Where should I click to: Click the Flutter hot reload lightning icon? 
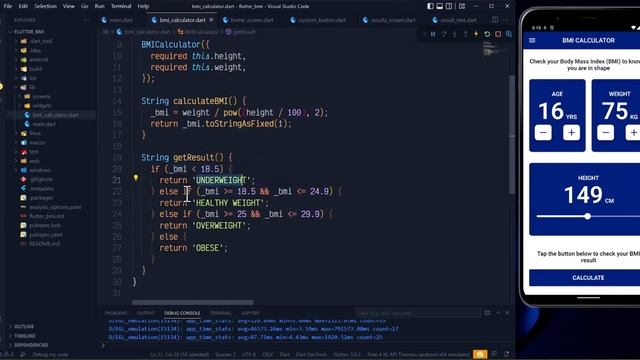tap(476, 34)
